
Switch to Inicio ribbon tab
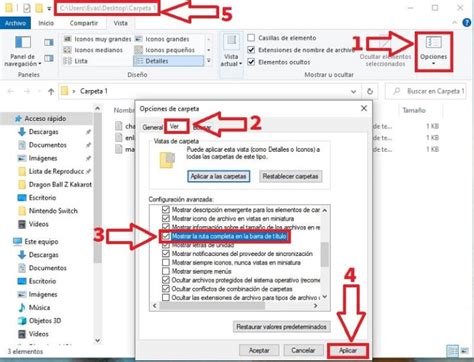(x=46, y=23)
